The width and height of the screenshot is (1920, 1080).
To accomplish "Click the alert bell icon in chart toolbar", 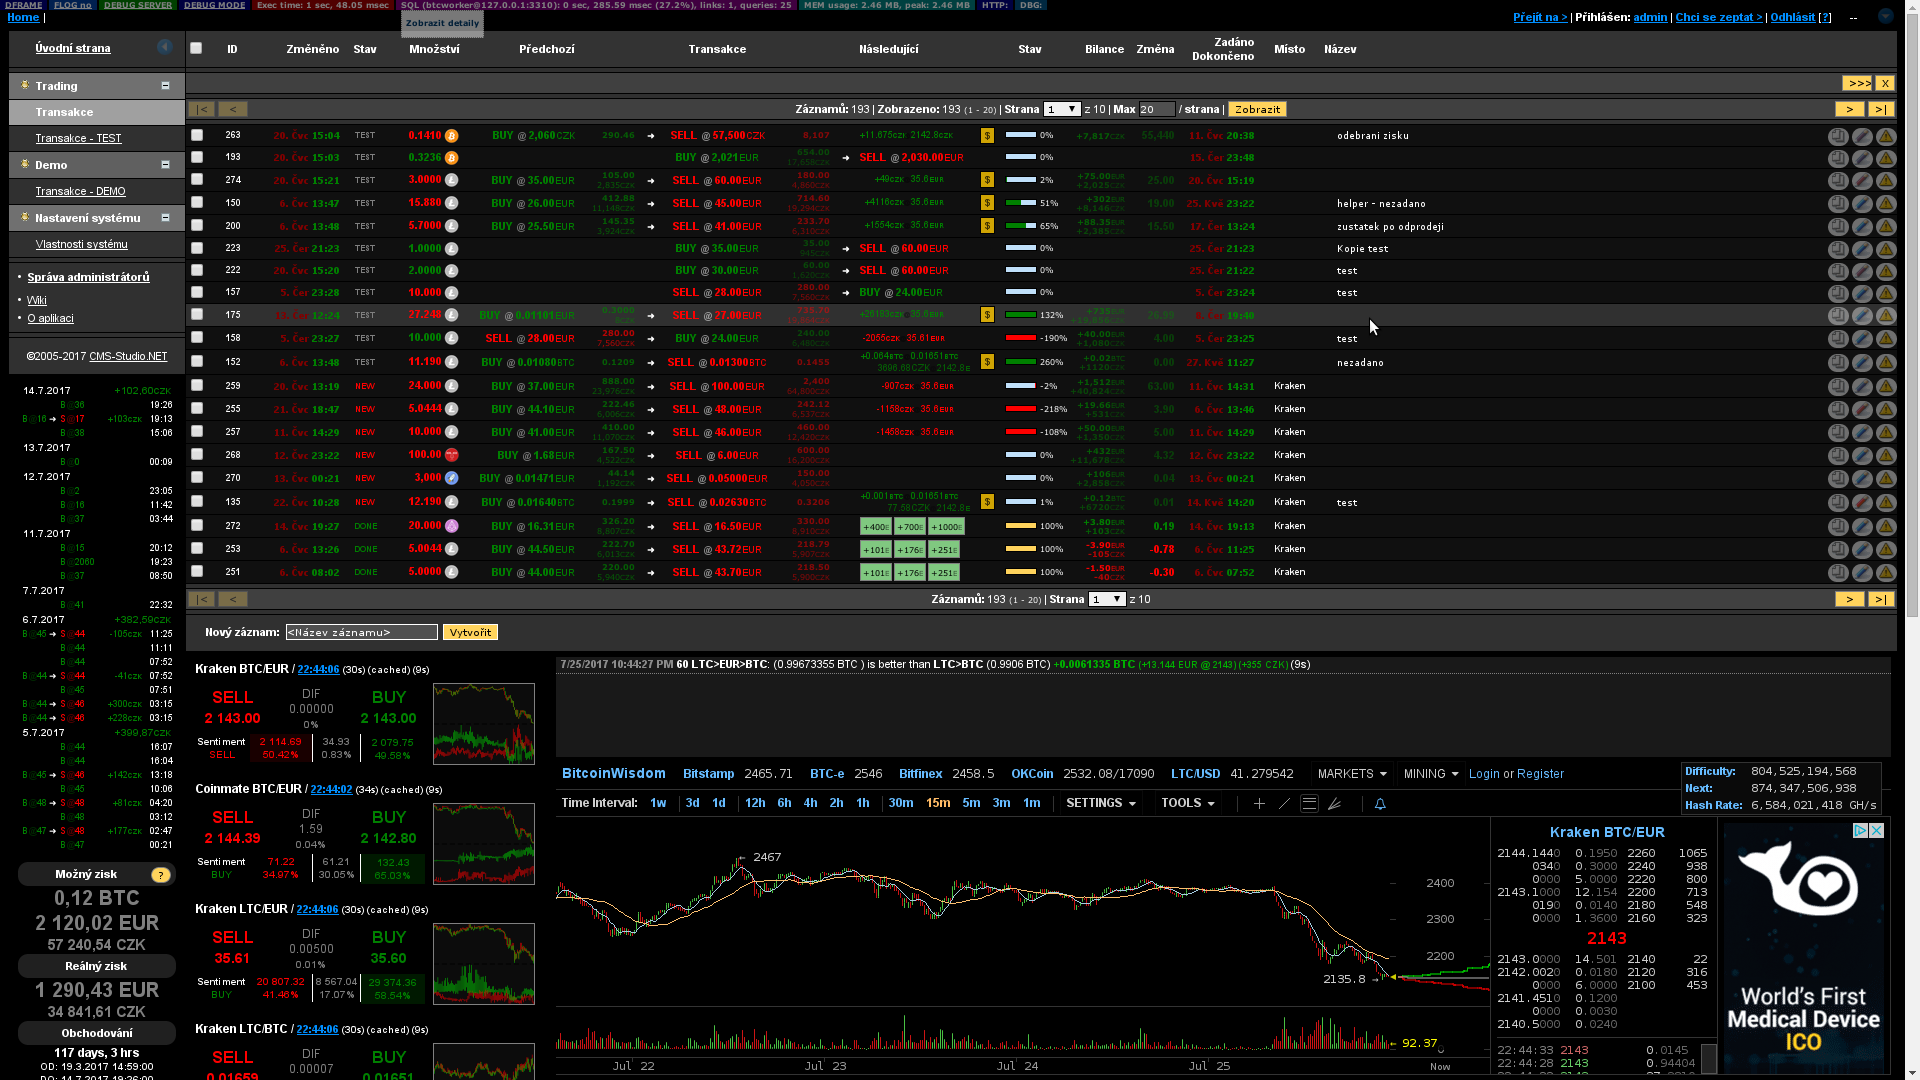I will pyautogui.click(x=1380, y=804).
